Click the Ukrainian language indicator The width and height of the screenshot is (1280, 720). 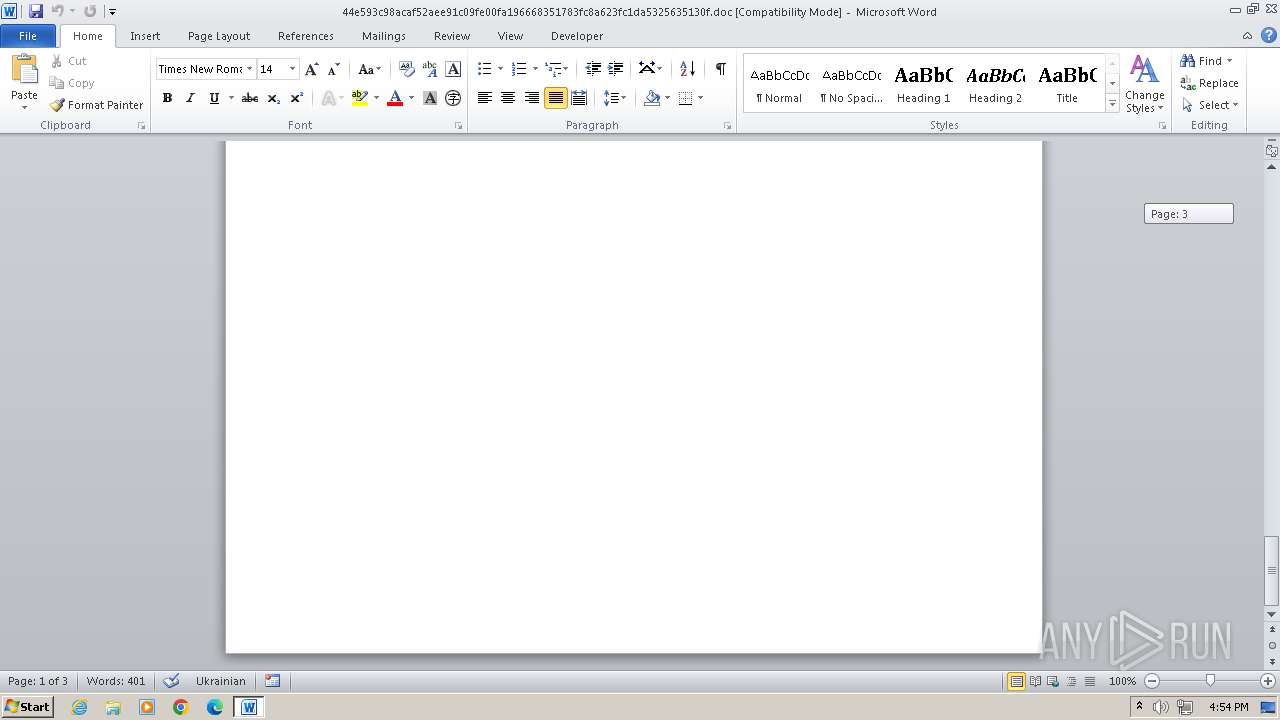(220, 681)
